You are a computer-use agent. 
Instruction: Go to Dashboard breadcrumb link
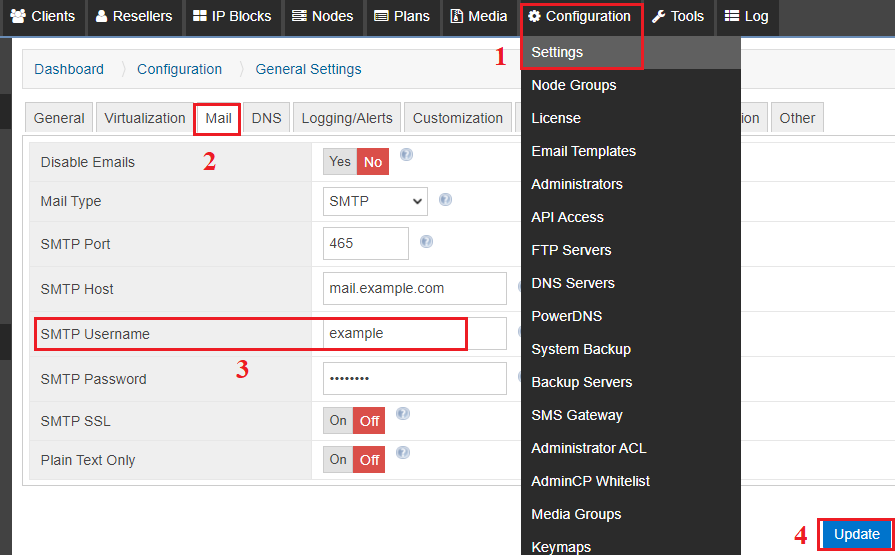(x=69, y=69)
